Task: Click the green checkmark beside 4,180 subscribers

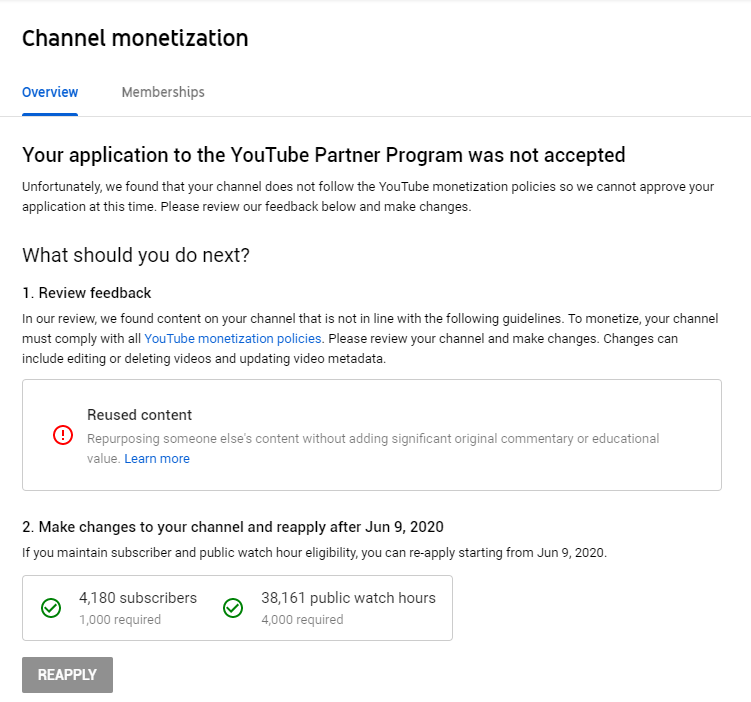Action: point(51,608)
